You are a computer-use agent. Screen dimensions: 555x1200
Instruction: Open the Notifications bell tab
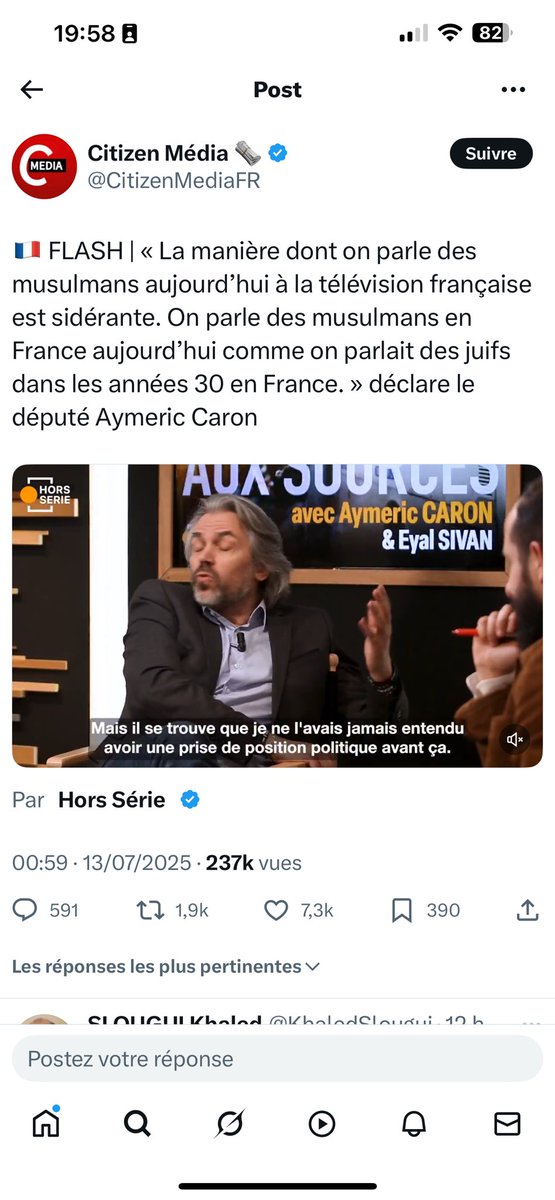coord(414,1123)
